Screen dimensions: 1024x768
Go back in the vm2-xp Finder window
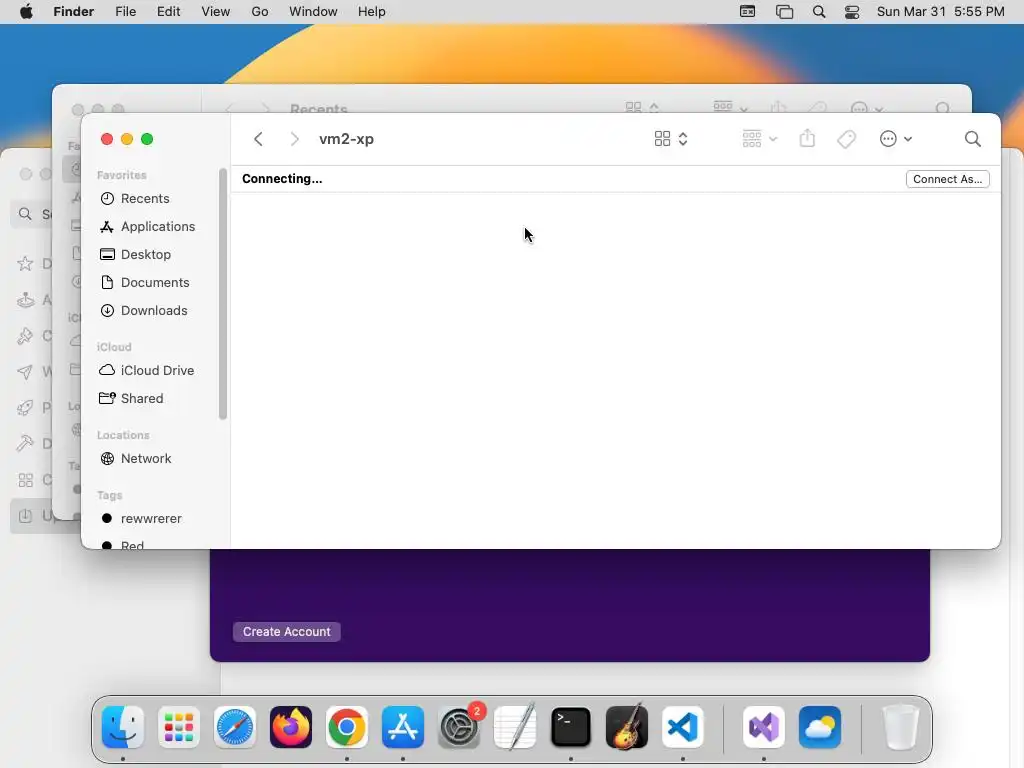(x=259, y=139)
